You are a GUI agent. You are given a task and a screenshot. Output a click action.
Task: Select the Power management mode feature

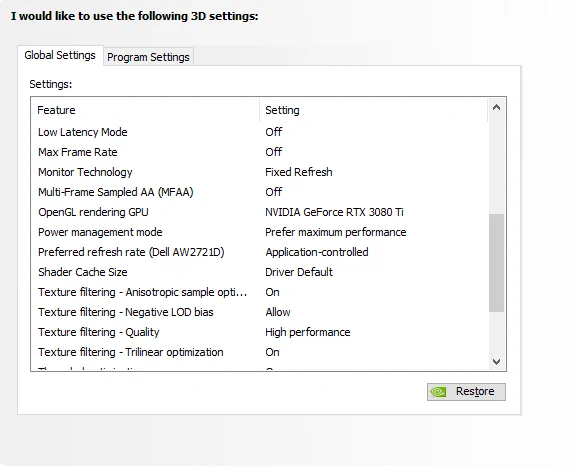pyautogui.click(x=100, y=232)
